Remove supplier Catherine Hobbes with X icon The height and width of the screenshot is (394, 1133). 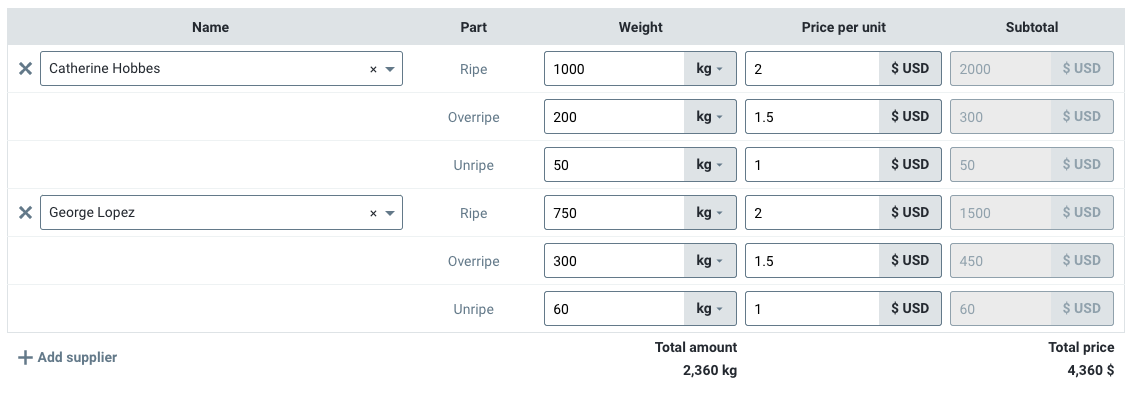click(25, 69)
